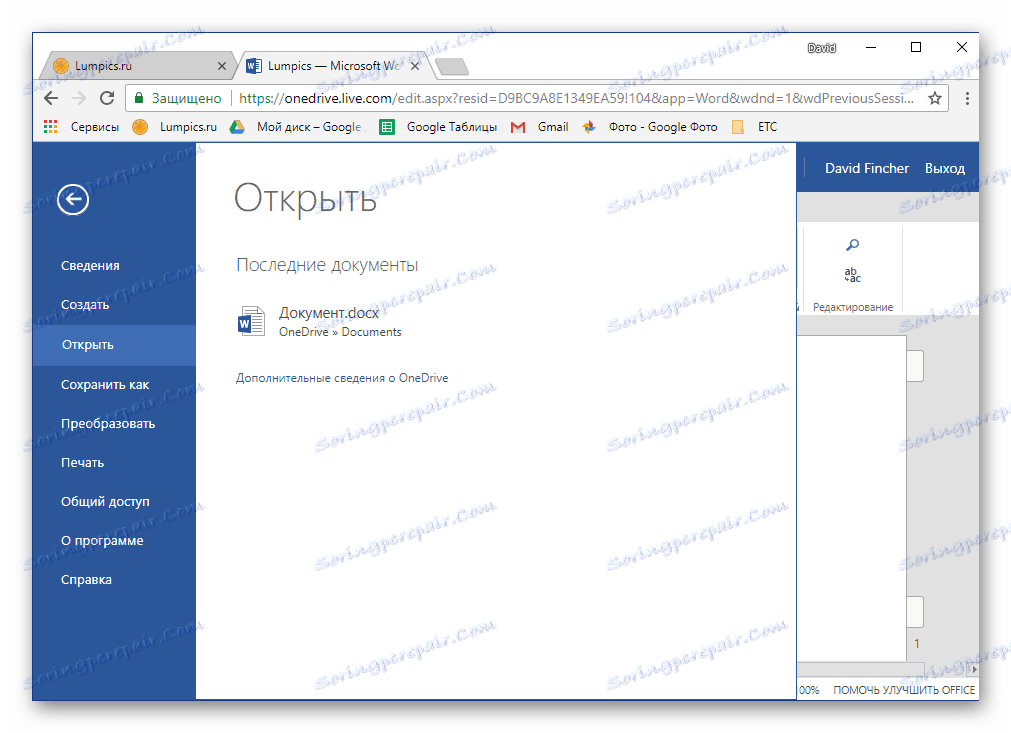Select Создать in the sidebar
This screenshot has height=733, width=1011.
(x=84, y=304)
